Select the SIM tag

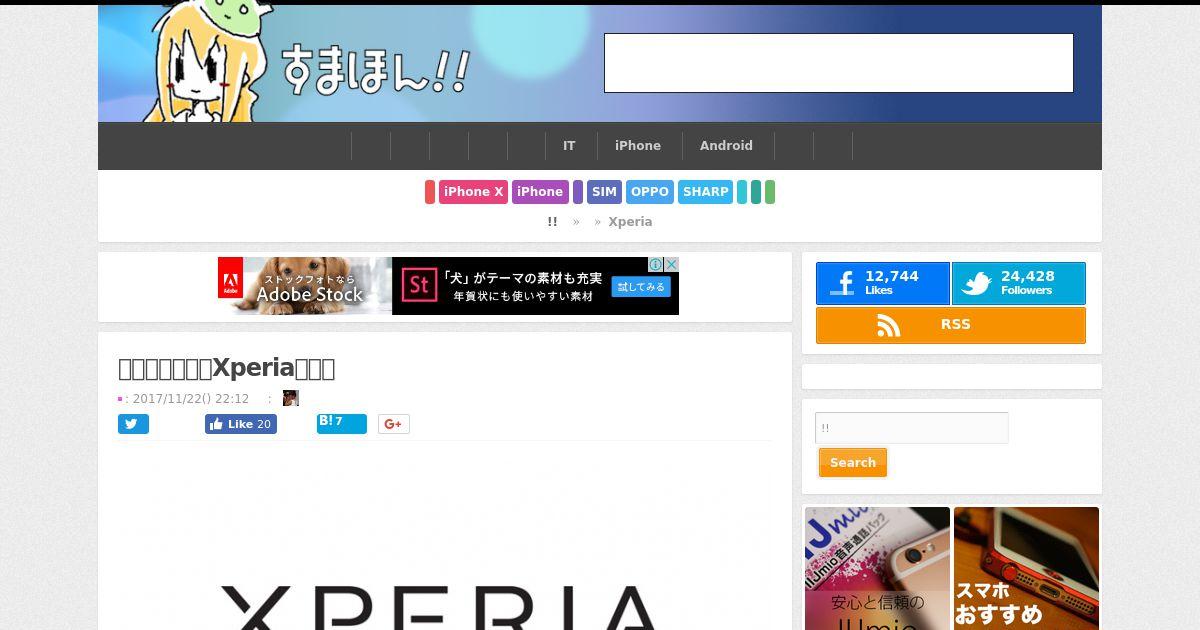coord(604,192)
